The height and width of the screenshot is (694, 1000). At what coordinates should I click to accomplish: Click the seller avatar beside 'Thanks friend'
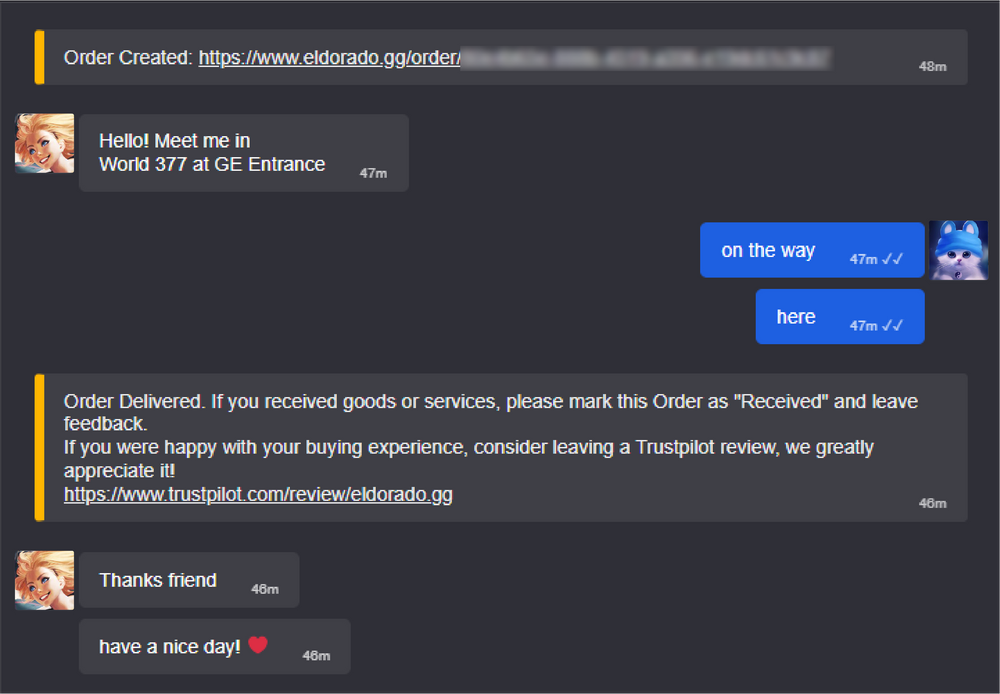pyautogui.click(x=44, y=580)
